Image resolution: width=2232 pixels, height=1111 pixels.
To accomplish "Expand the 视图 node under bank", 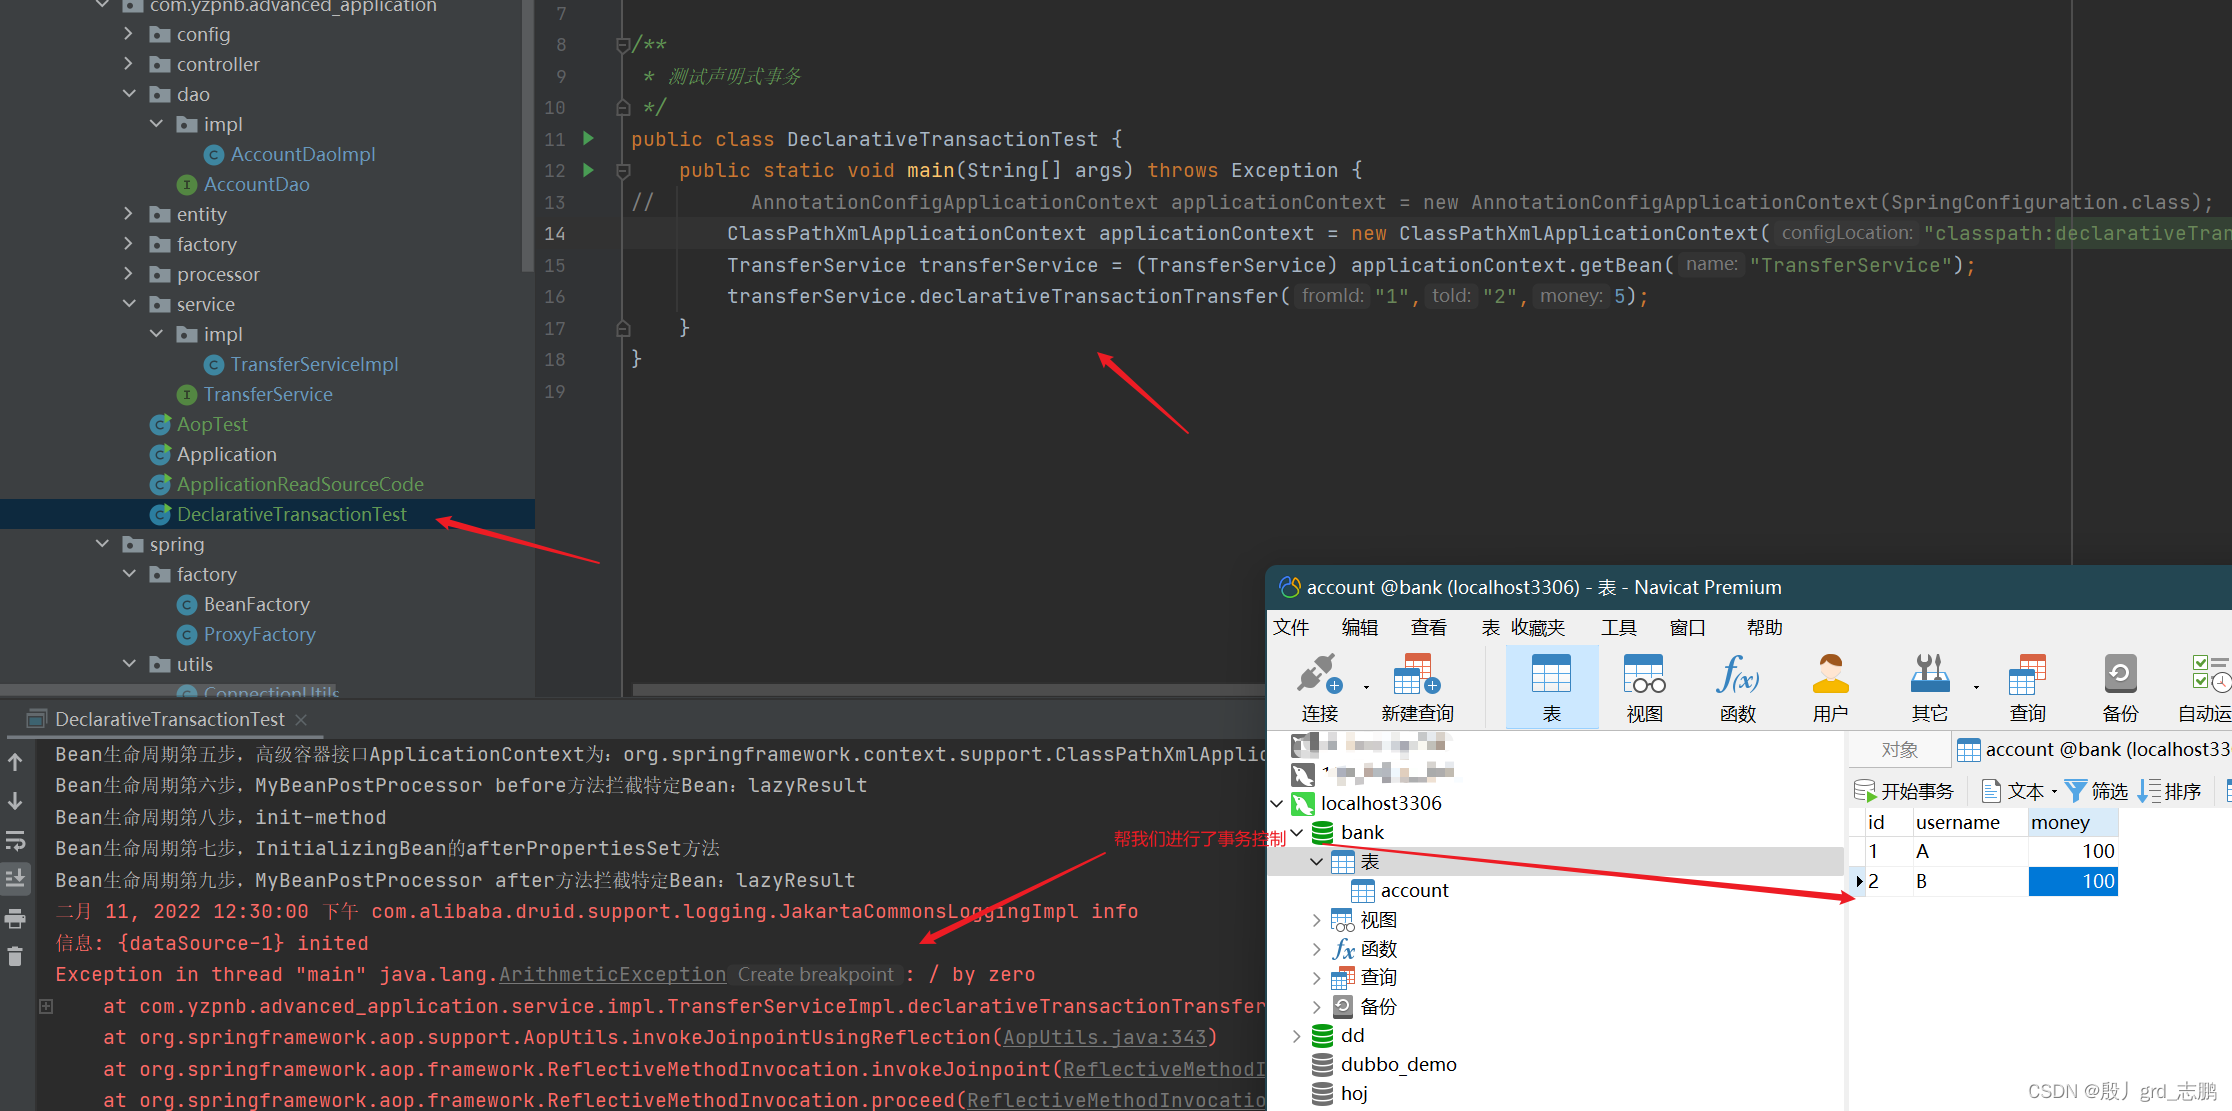I will (1316, 920).
